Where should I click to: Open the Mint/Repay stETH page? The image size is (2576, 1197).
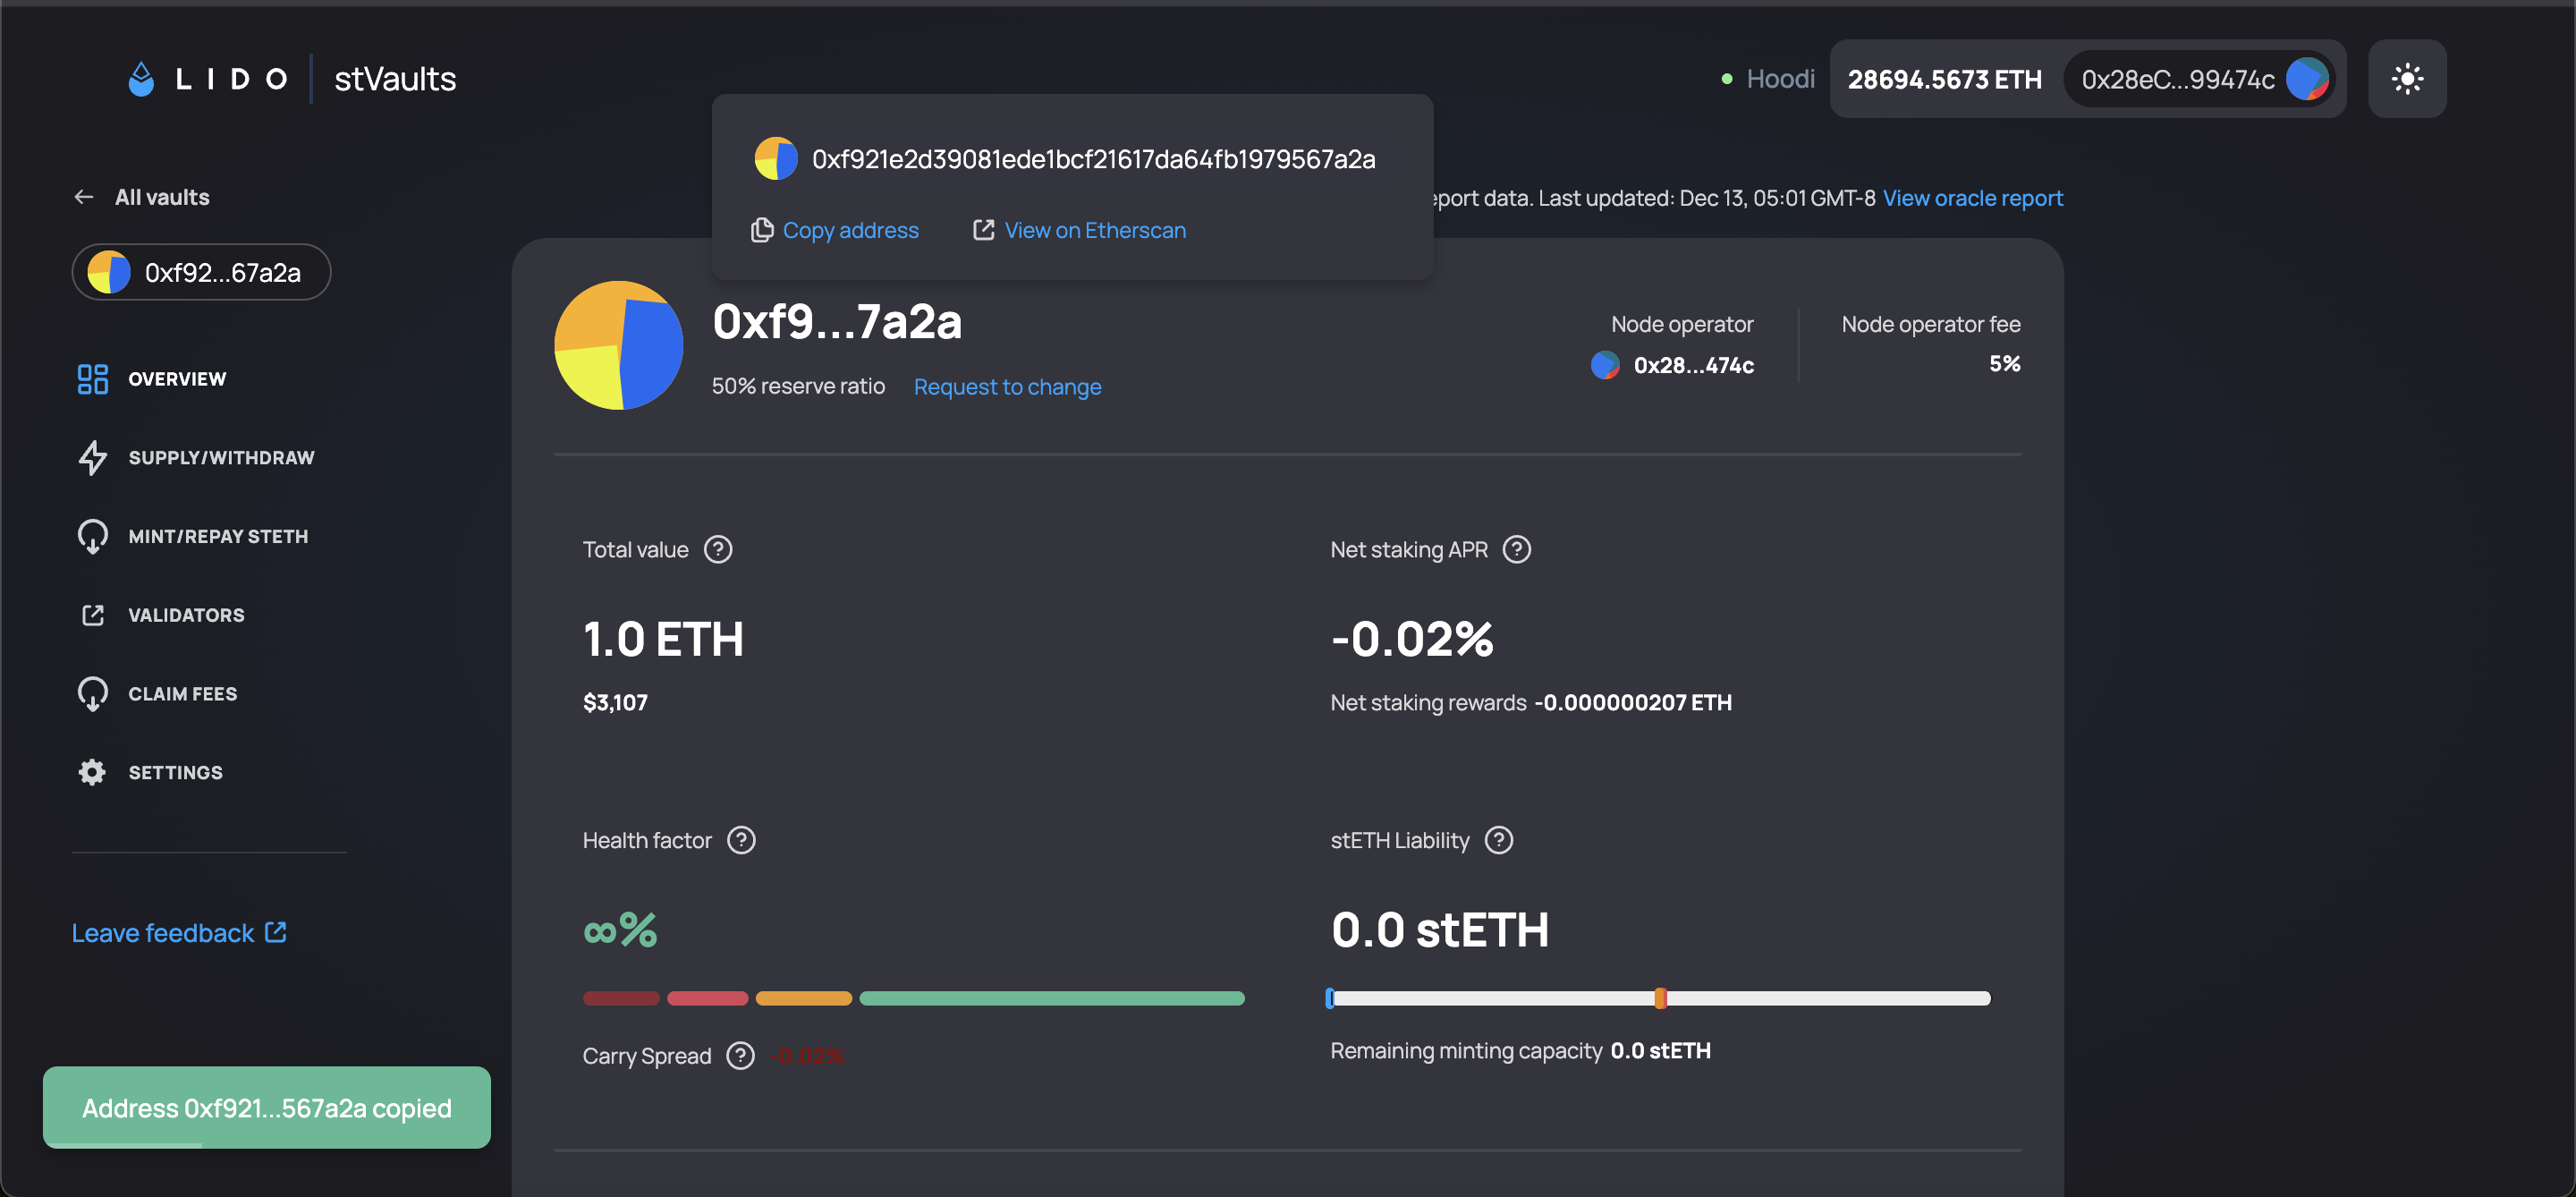(218, 537)
